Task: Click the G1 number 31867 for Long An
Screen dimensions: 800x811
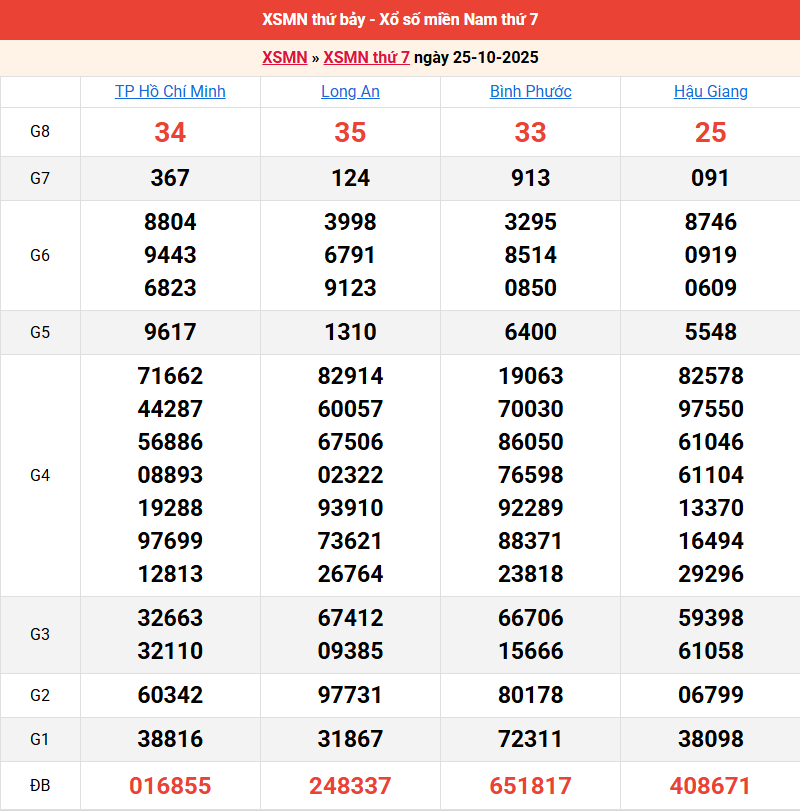Action: (350, 739)
